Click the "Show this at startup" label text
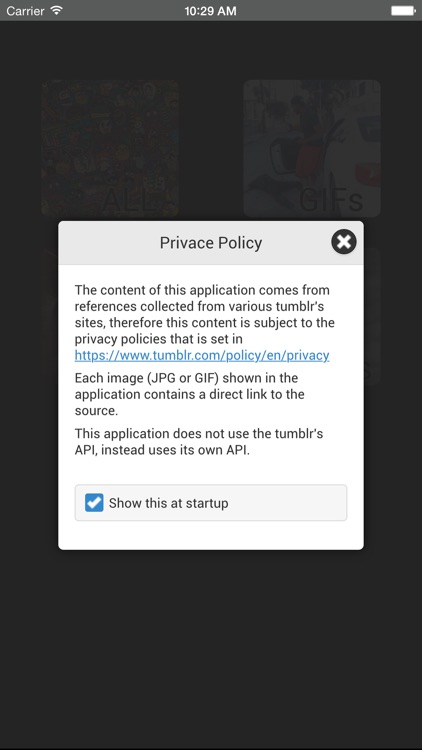The image size is (422, 750). (x=168, y=503)
